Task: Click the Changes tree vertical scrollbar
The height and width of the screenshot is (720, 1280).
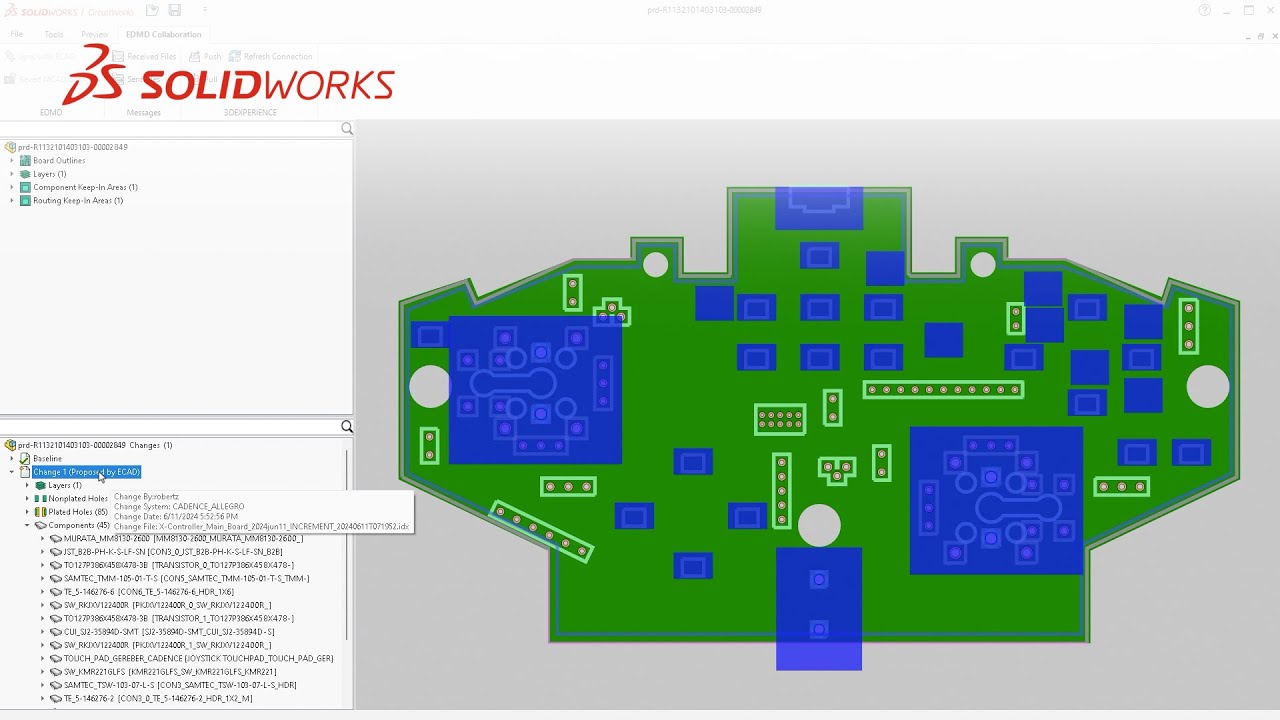Action: [347, 545]
